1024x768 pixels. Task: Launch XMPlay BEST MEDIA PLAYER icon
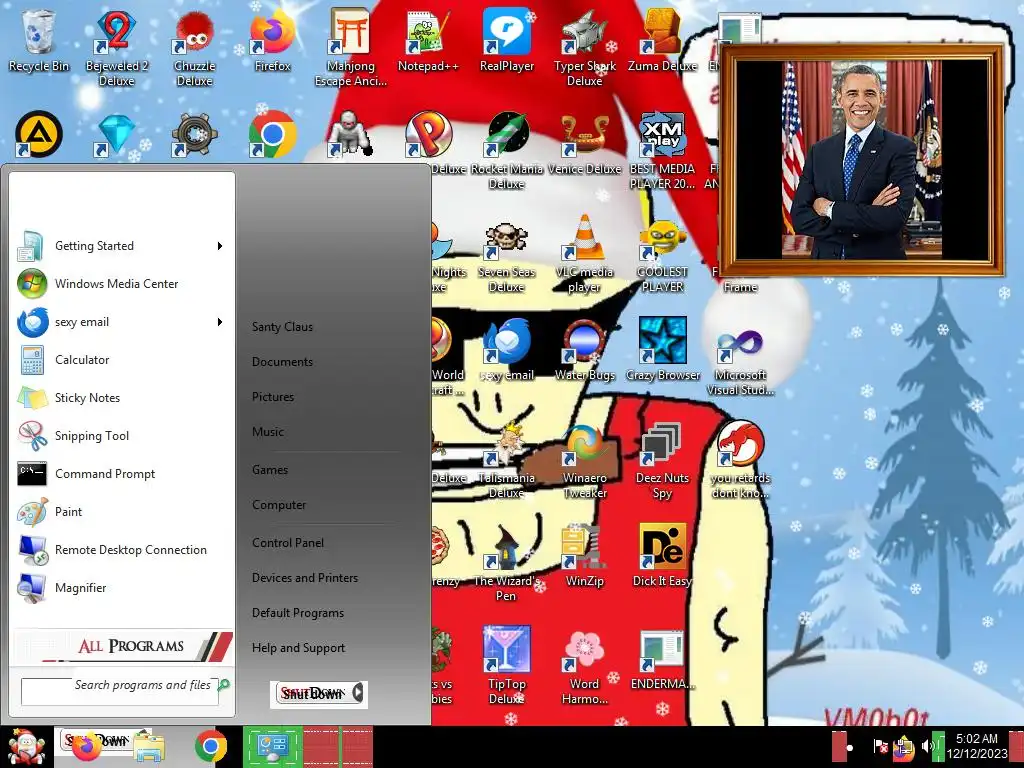click(662, 150)
